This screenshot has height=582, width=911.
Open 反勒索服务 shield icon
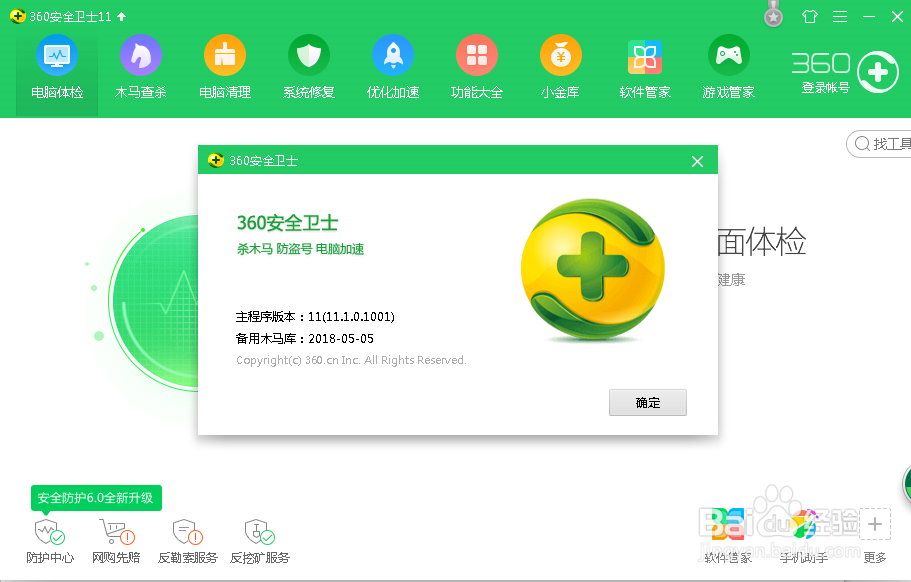pyautogui.click(x=187, y=541)
